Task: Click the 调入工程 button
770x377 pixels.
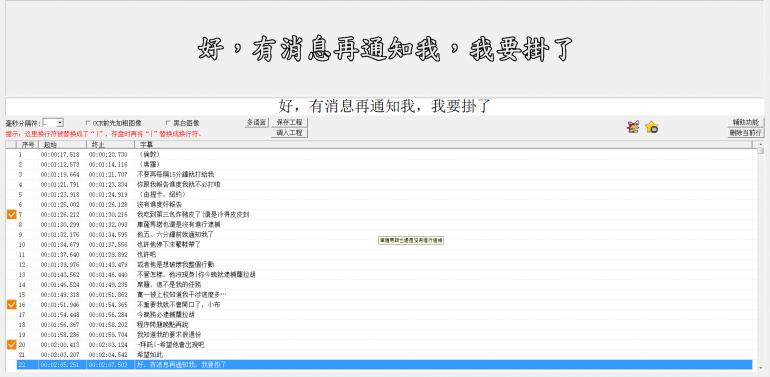Action: 289,133
